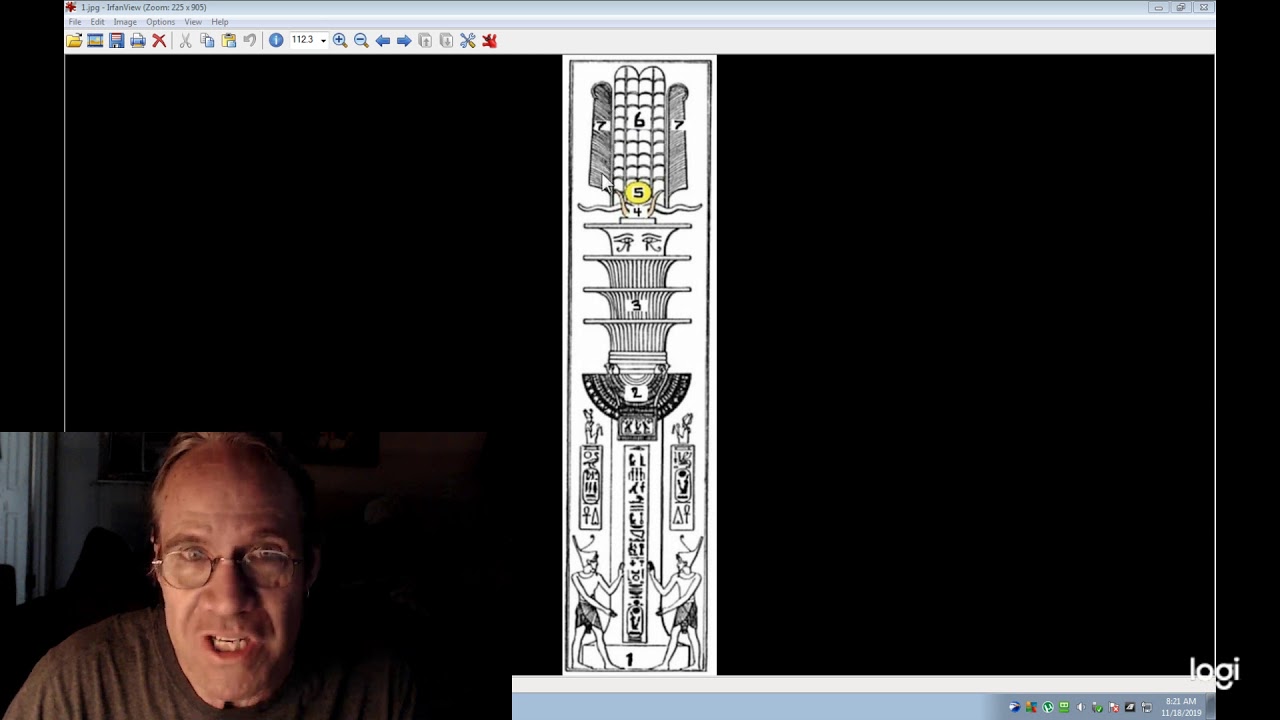Open the Help menu
This screenshot has height=720, width=1280.
(220, 22)
